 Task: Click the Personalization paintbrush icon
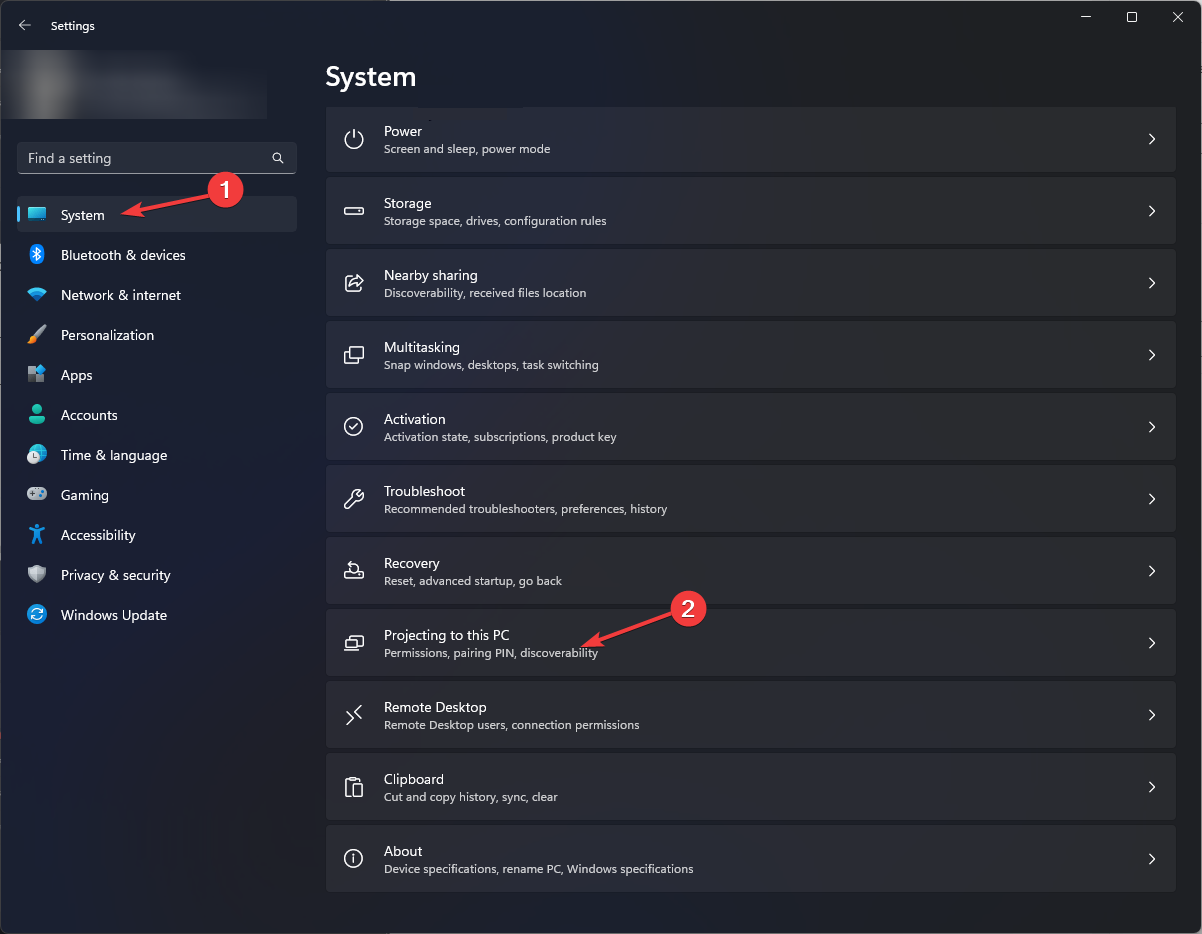coord(37,335)
